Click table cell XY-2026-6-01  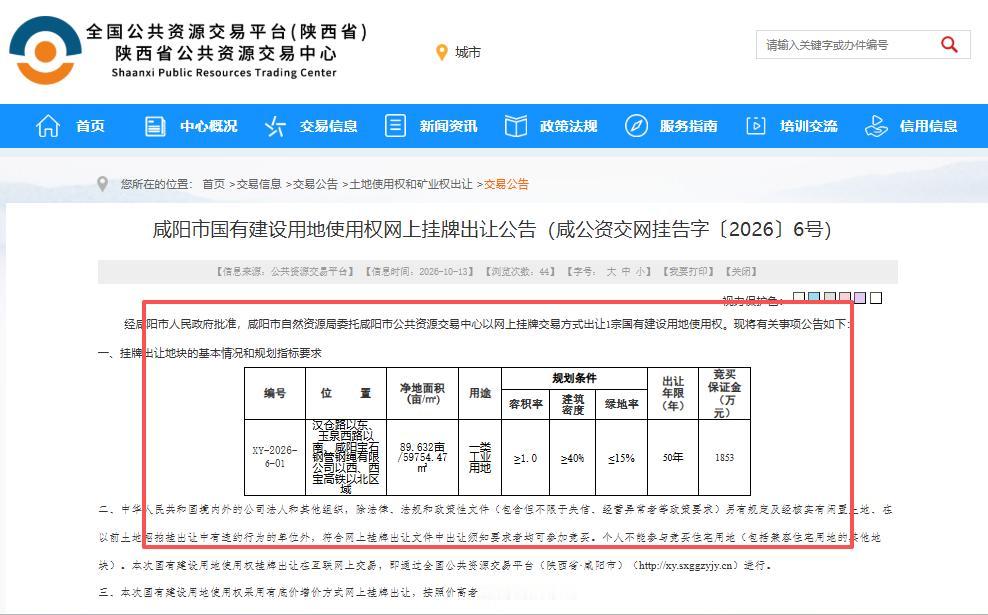click(x=275, y=457)
